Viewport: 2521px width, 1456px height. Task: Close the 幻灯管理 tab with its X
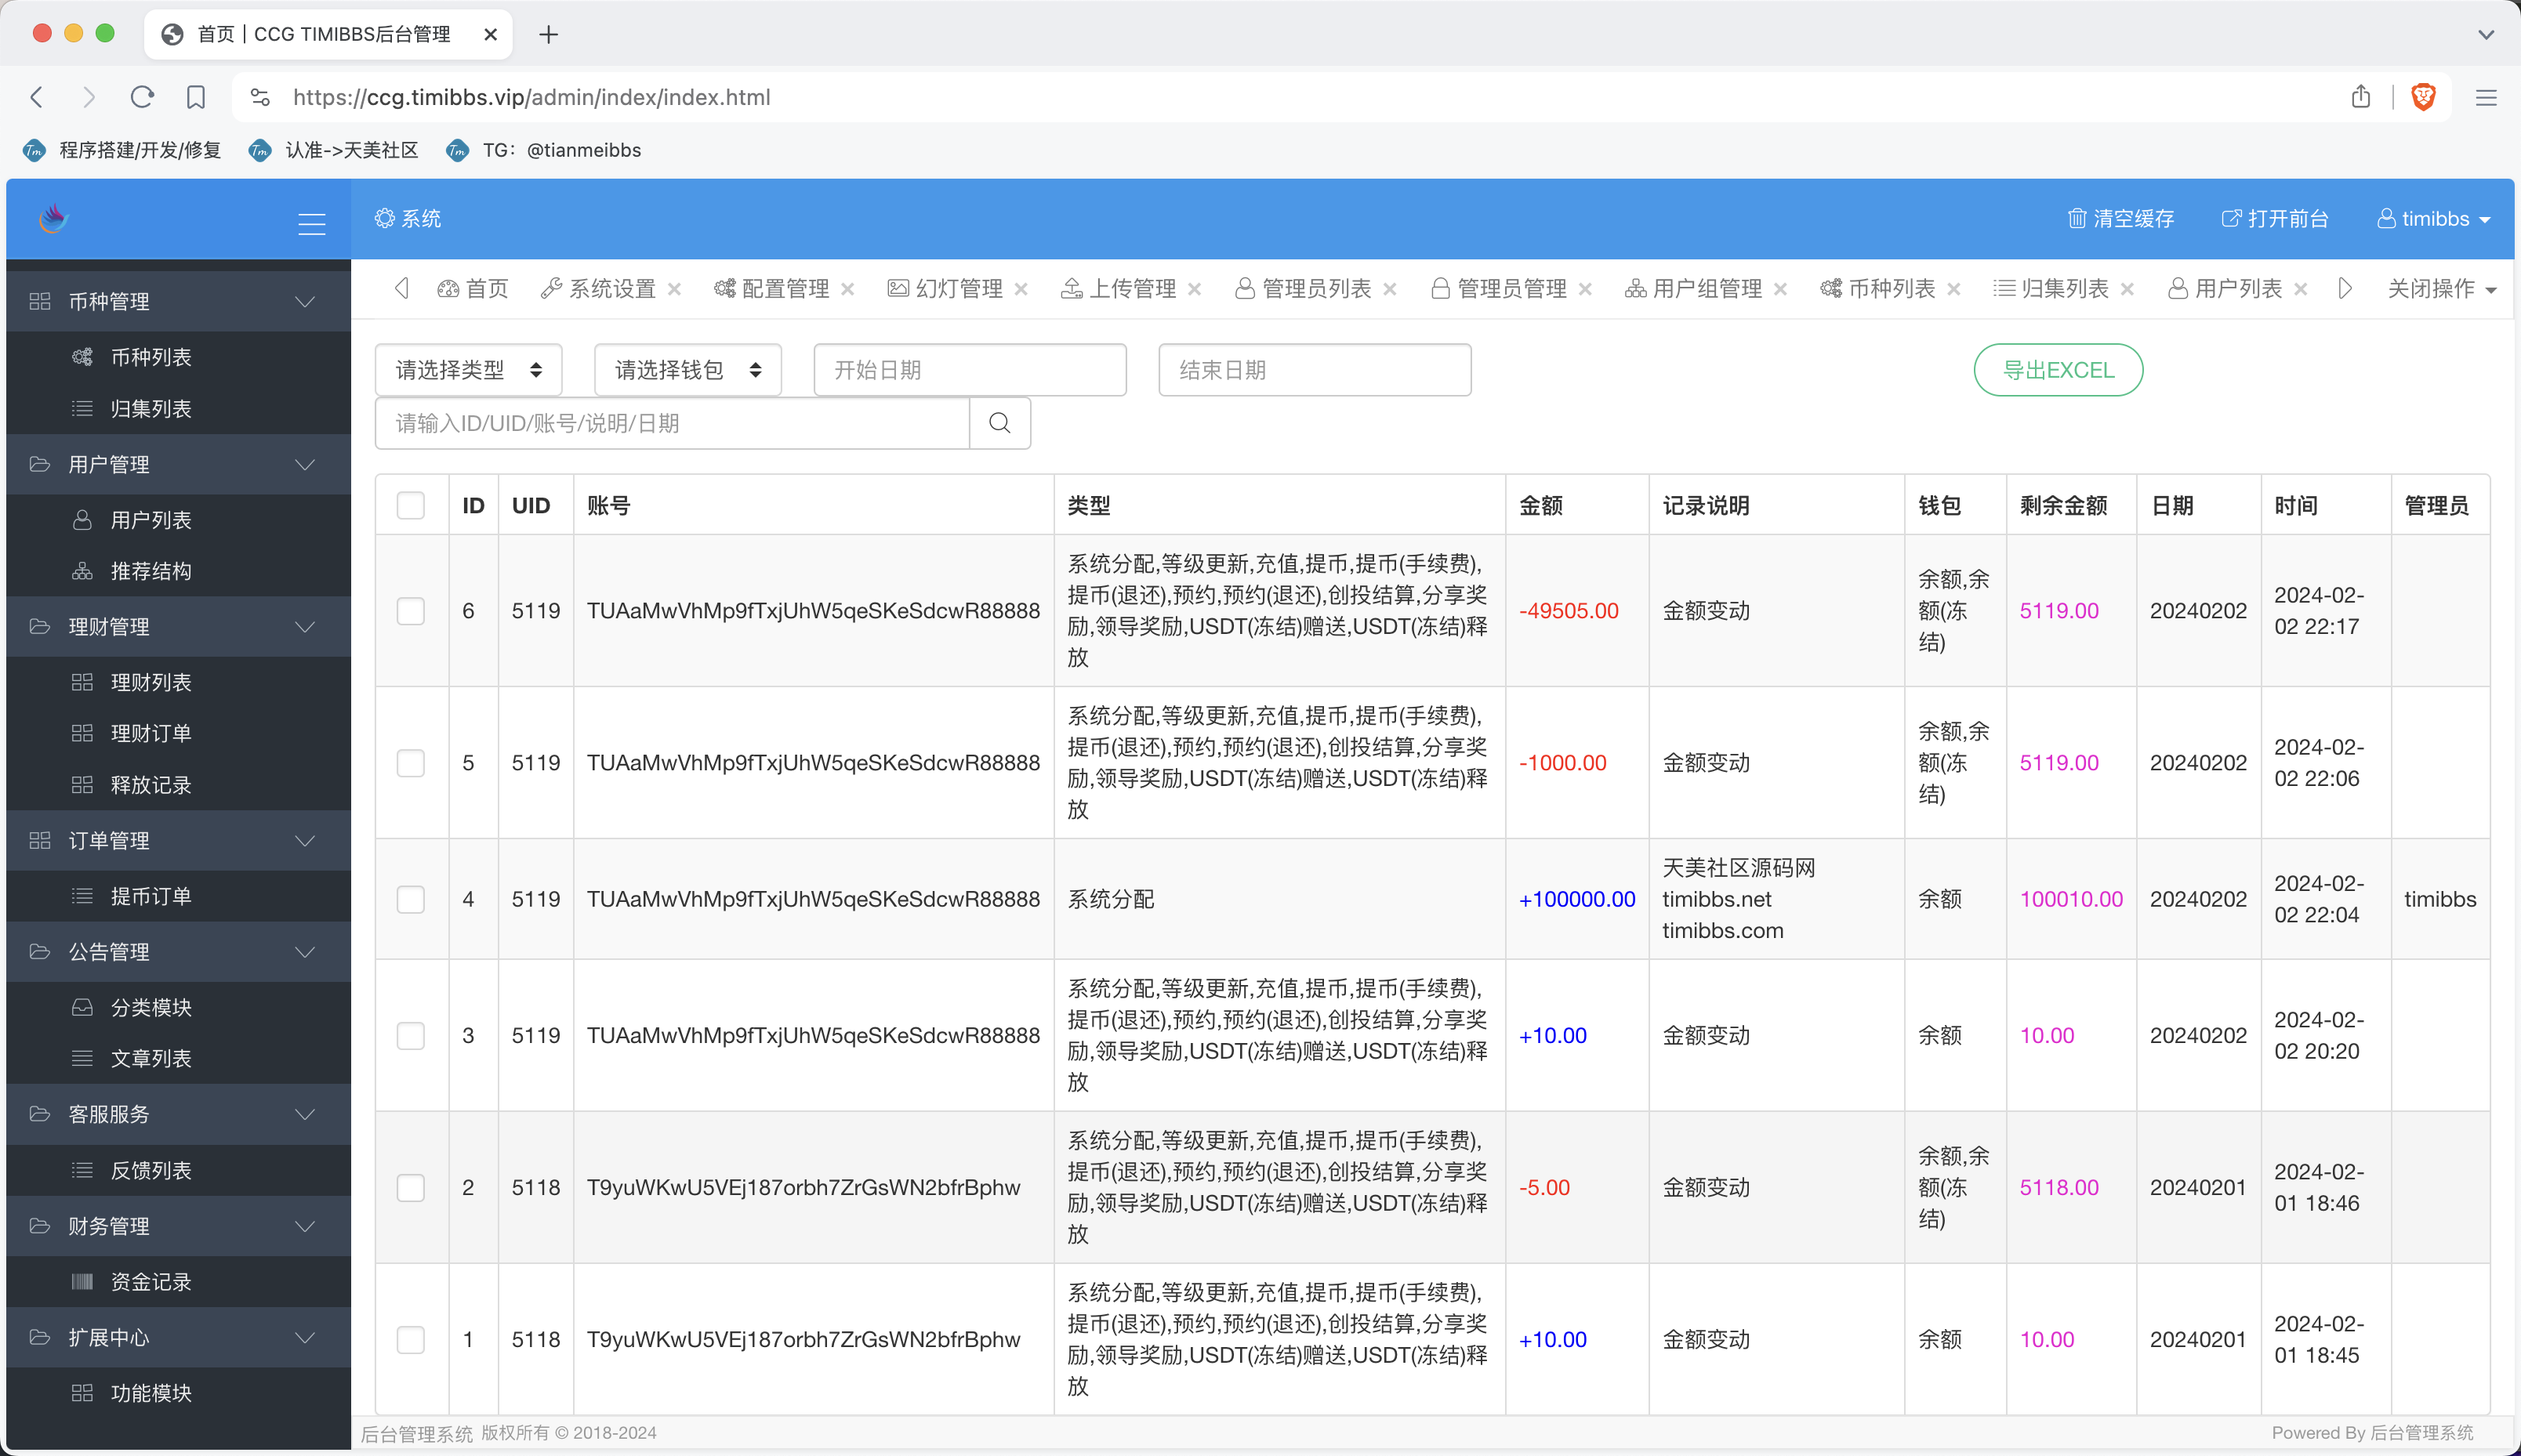pos(1021,289)
